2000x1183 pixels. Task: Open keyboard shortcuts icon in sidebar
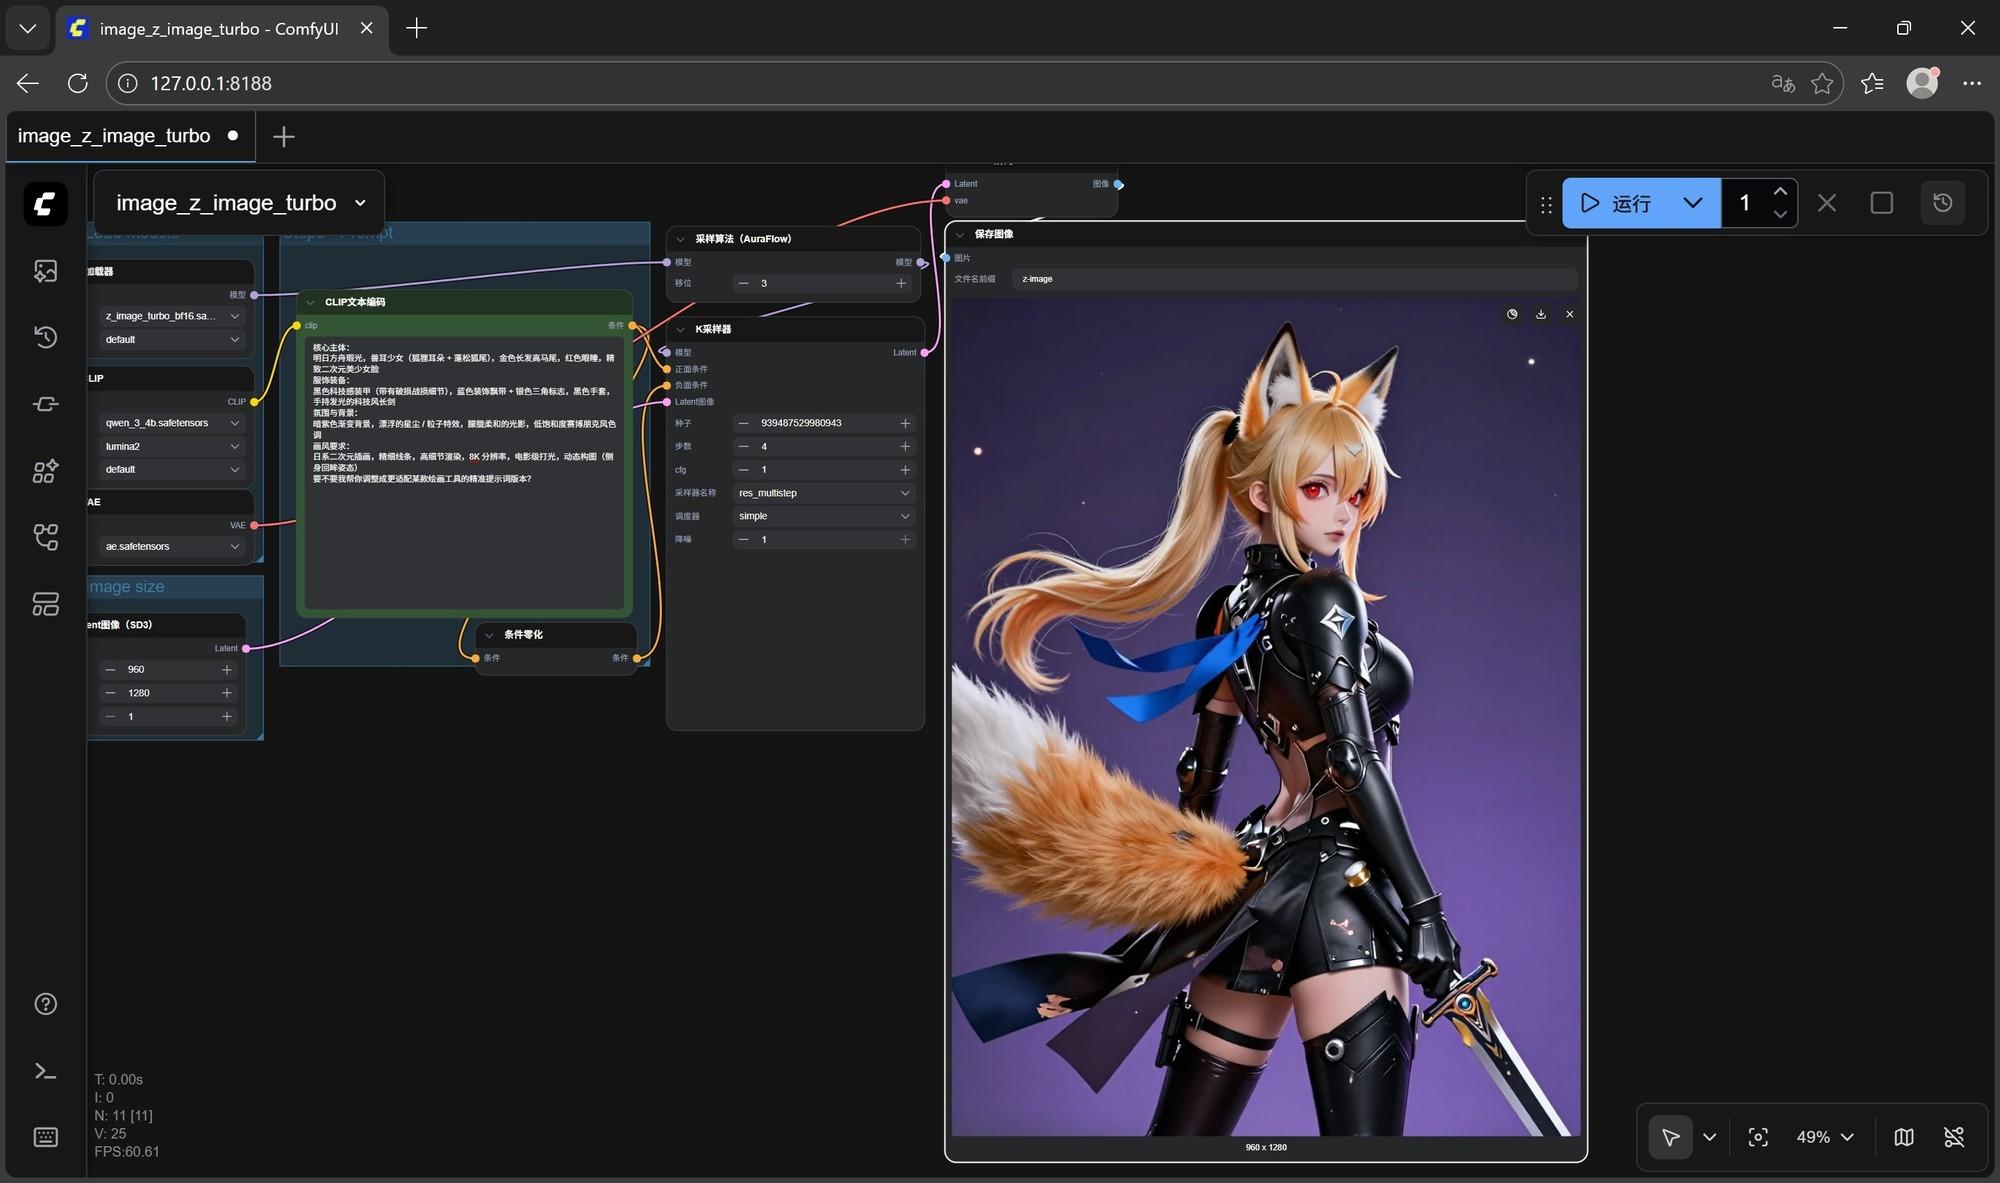click(45, 1137)
